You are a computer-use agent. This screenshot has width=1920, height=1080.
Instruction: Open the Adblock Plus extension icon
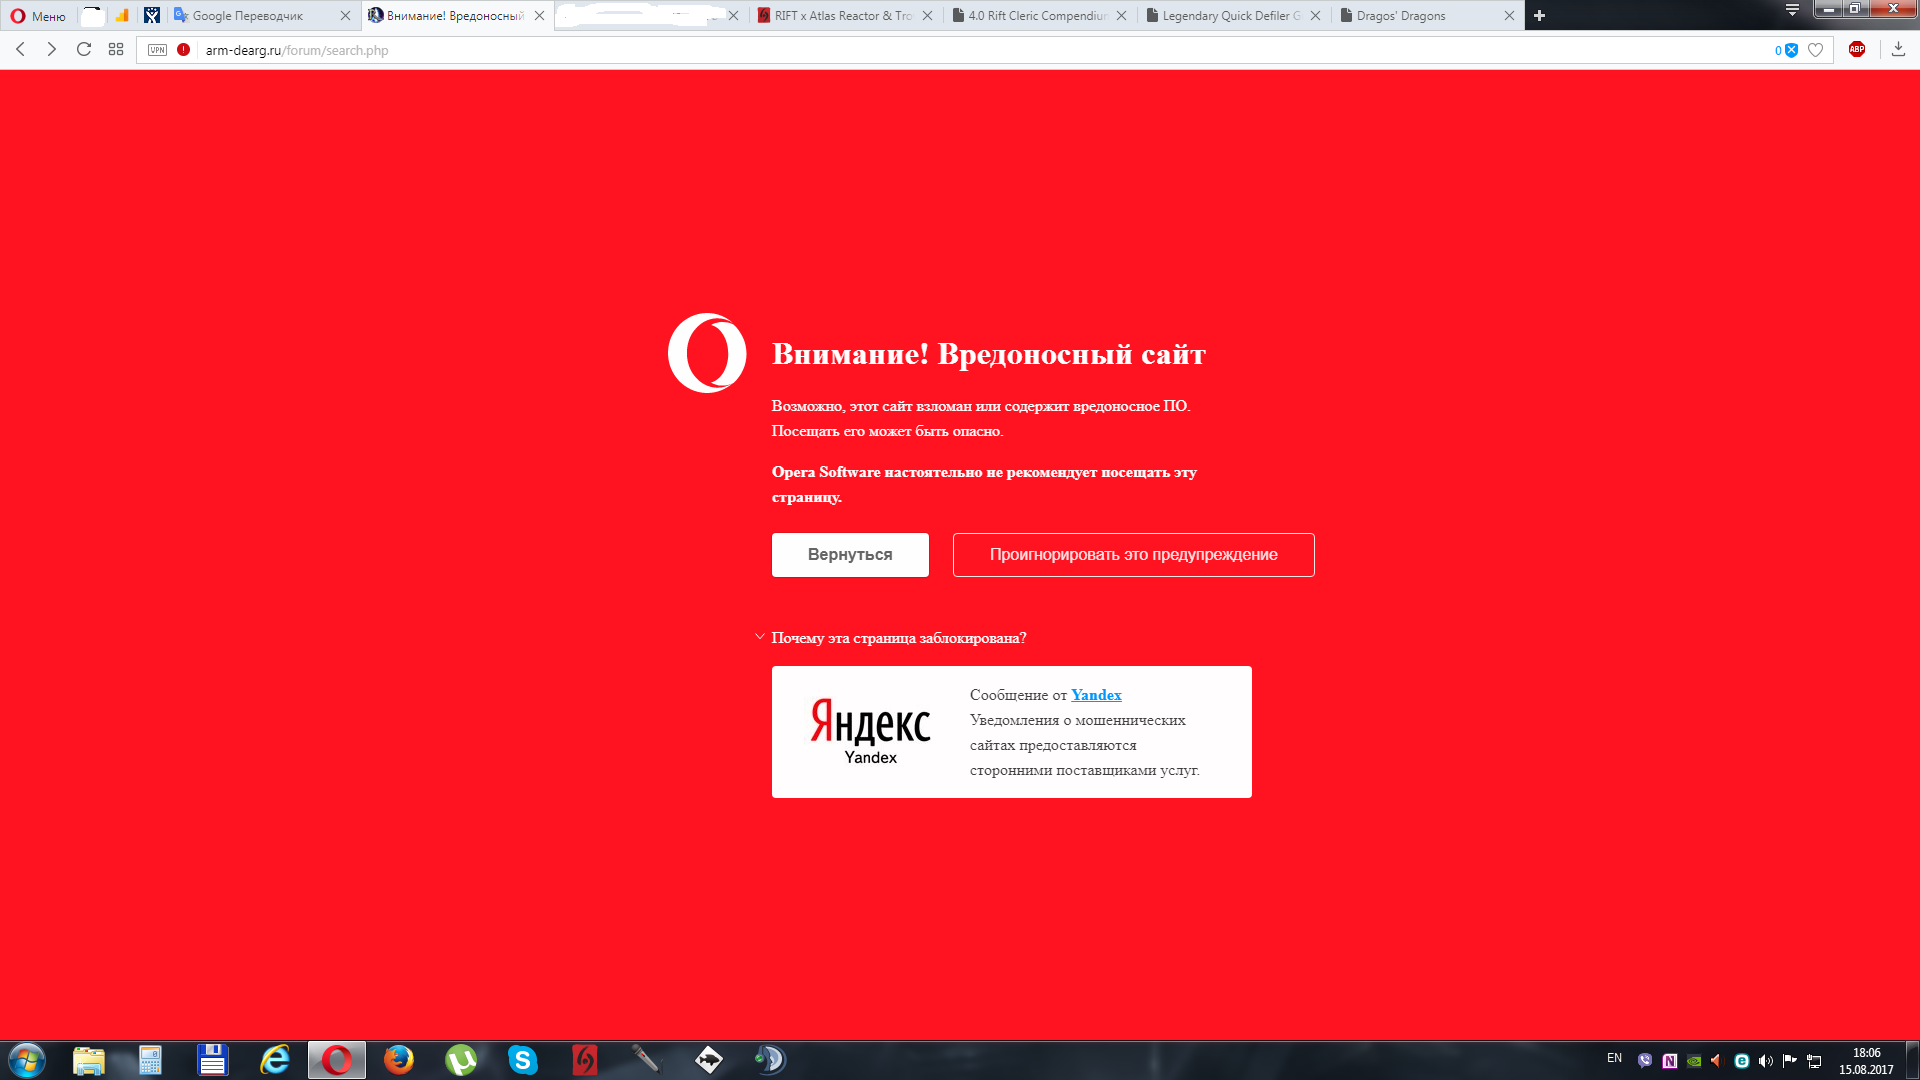(1857, 49)
